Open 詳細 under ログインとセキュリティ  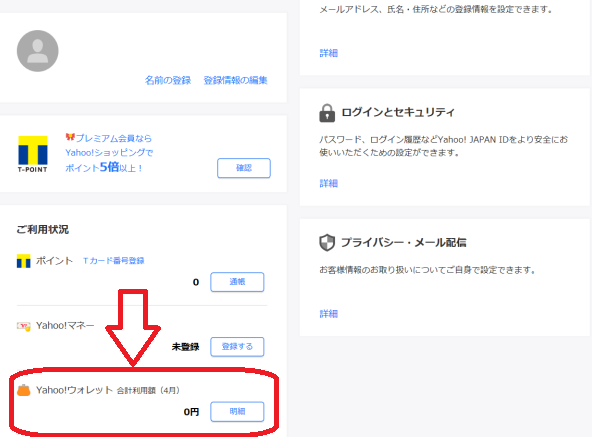[x=328, y=184]
